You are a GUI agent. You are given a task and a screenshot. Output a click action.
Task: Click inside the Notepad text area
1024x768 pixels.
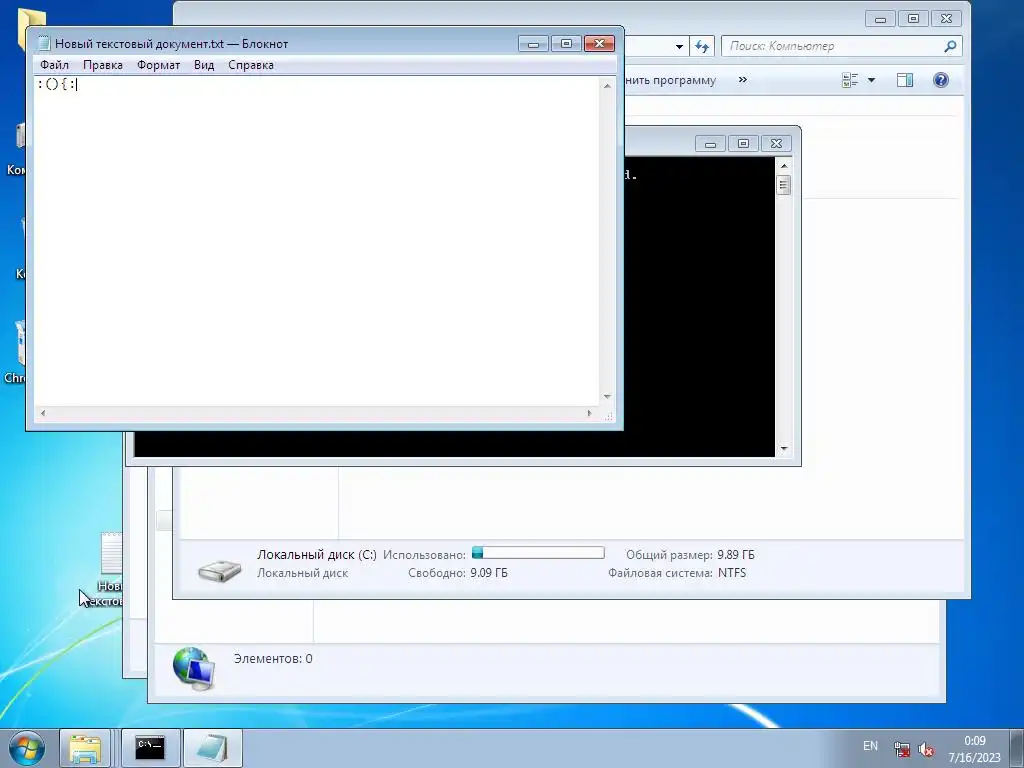click(317, 242)
